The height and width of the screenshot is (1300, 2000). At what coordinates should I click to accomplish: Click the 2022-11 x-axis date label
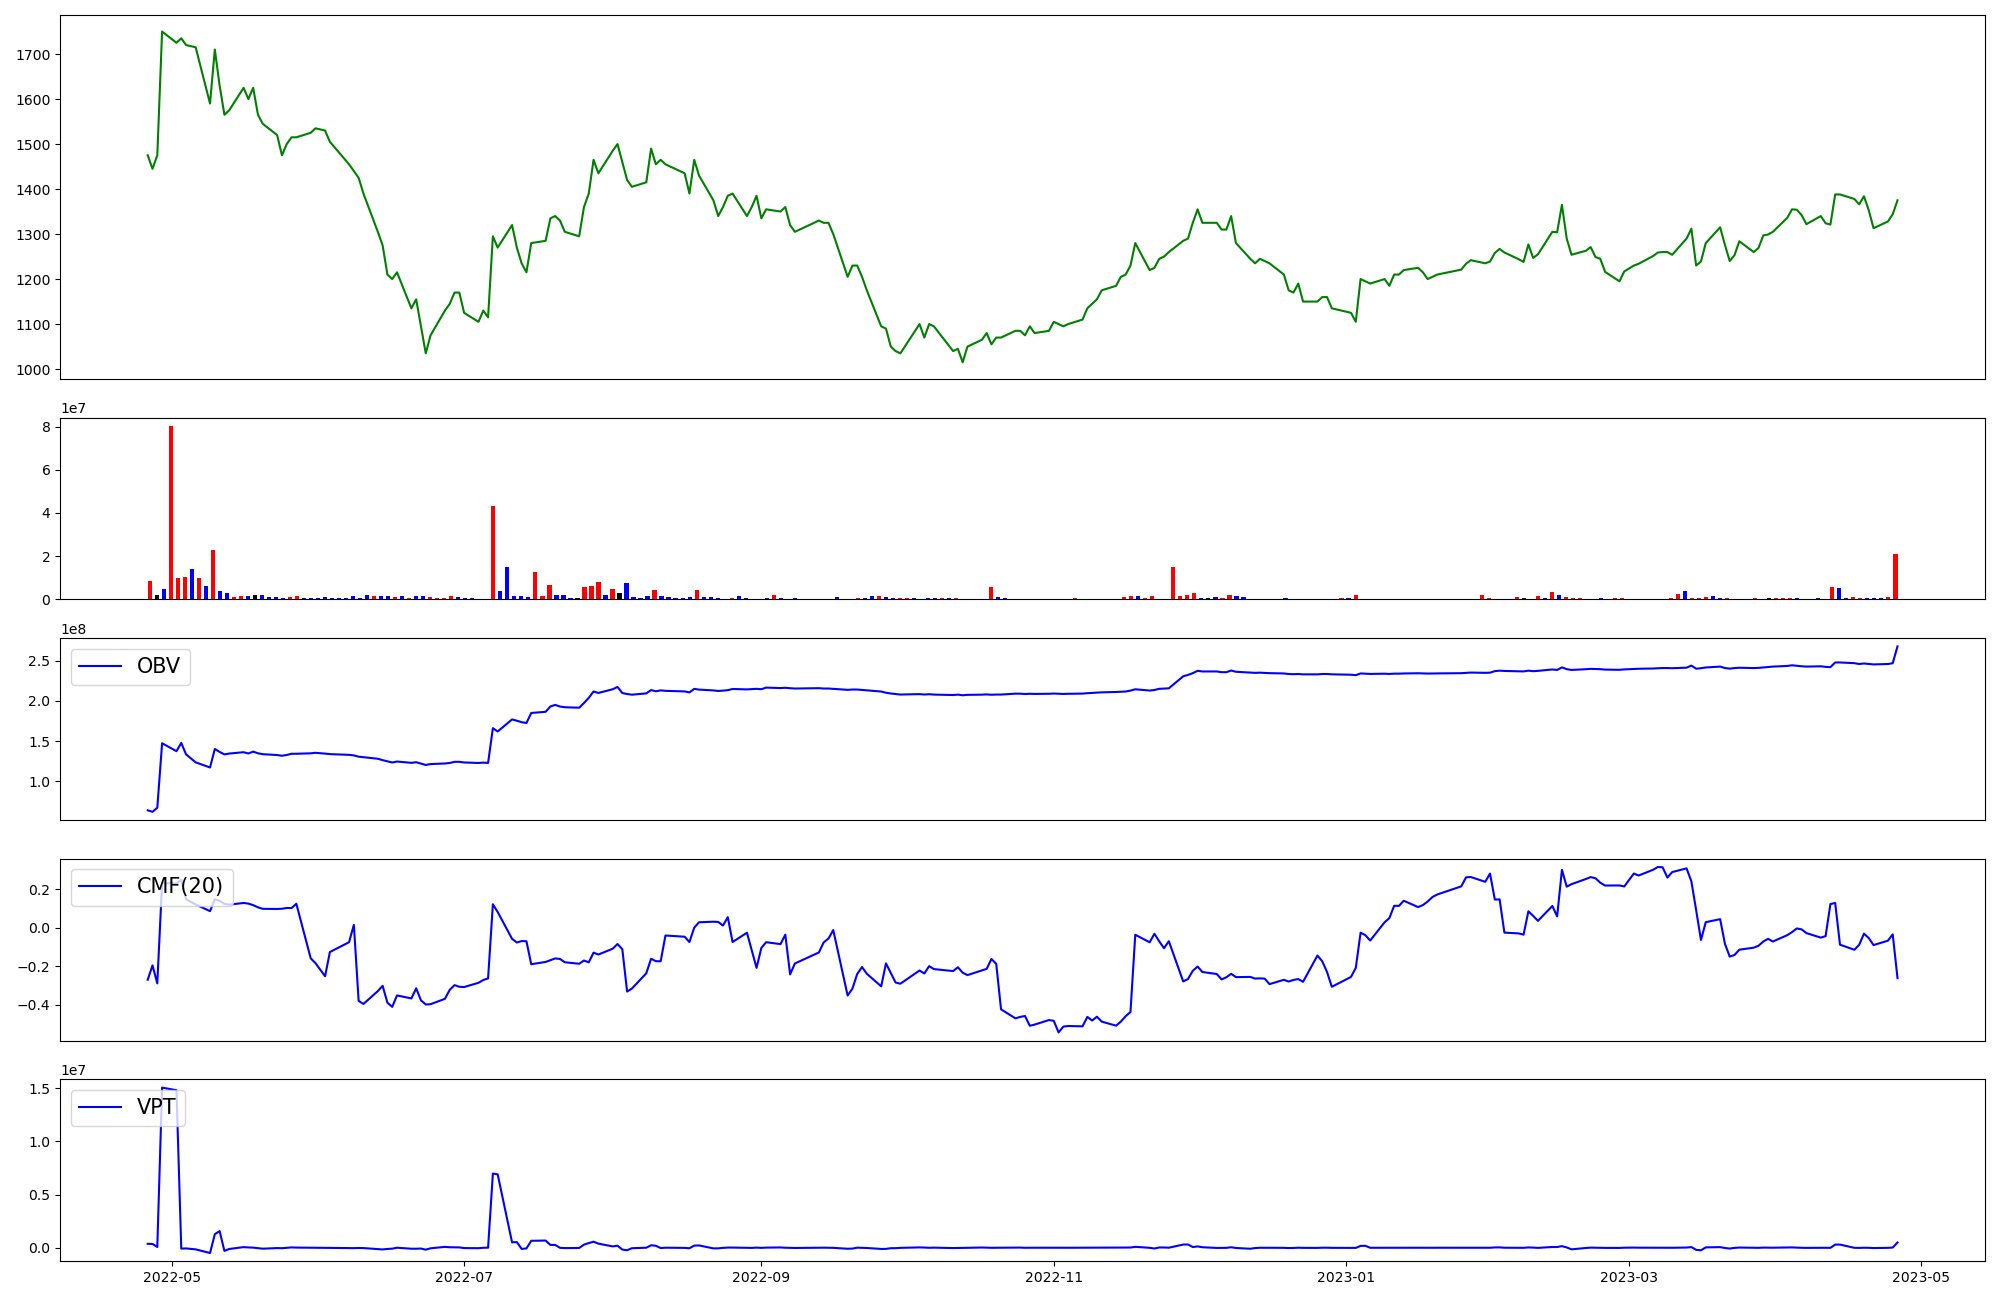click(1054, 1277)
